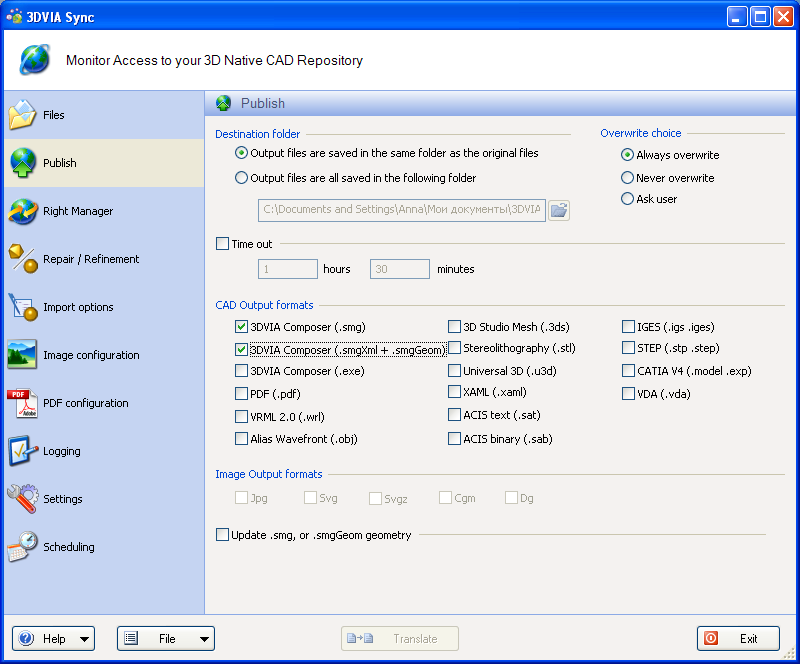Open the File dropdown button

pos(166,638)
